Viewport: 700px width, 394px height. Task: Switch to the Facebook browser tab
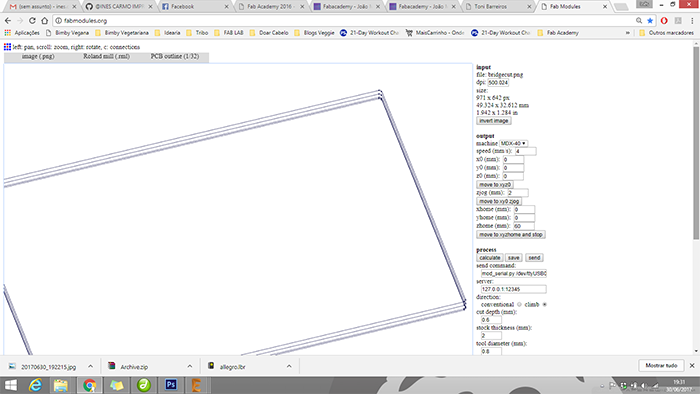194,7
